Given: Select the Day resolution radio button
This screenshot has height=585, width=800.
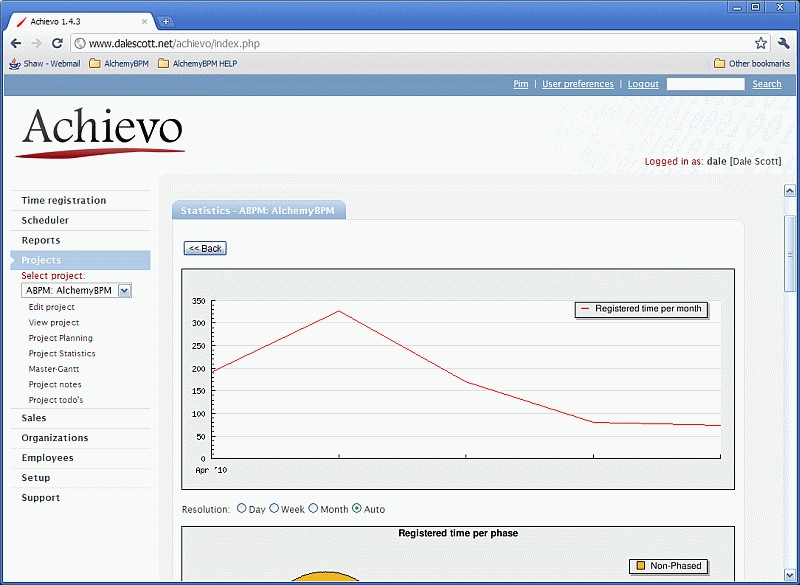Looking at the screenshot, I should coord(242,508).
